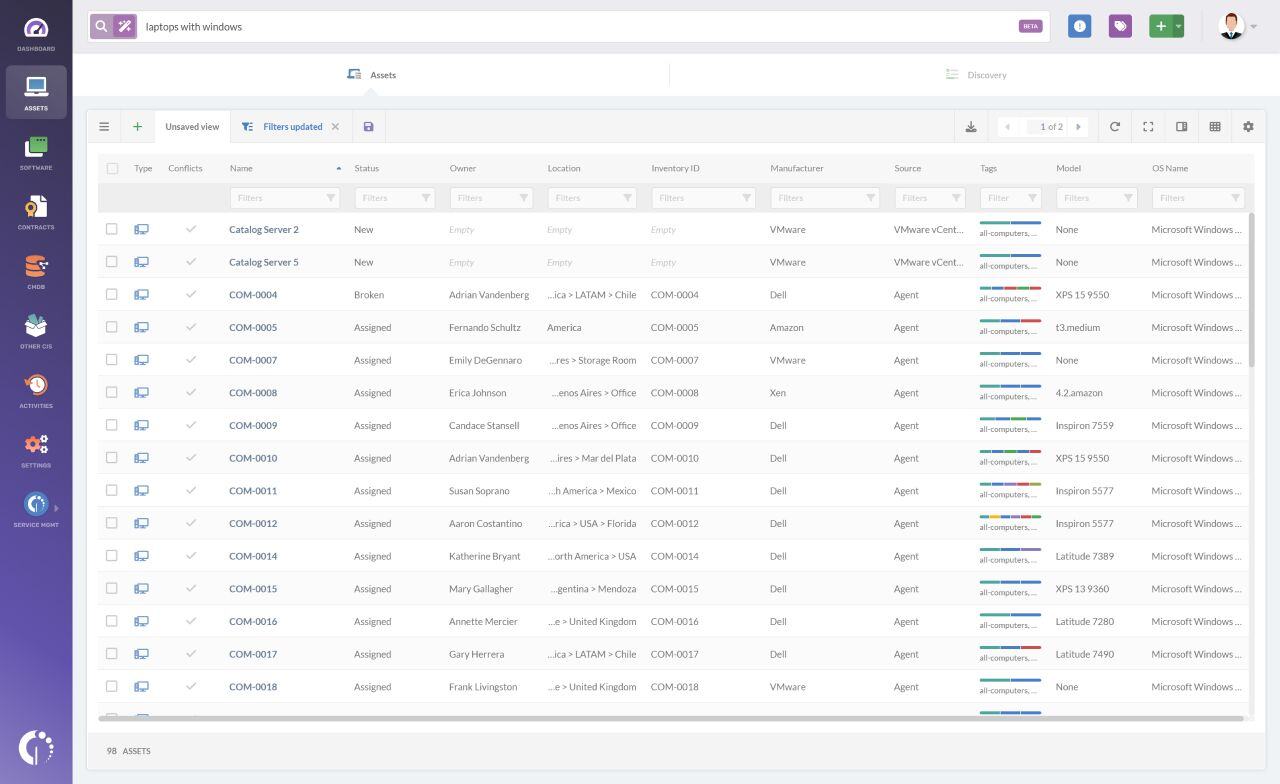Open the views hamburger menu
This screenshot has height=784, width=1280.
pos(104,127)
